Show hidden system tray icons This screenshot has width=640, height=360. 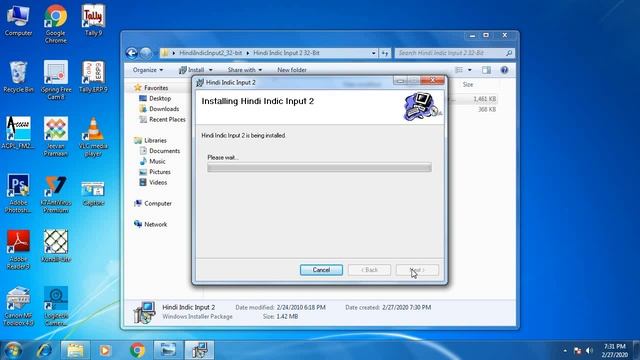pyautogui.click(x=565, y=351)
